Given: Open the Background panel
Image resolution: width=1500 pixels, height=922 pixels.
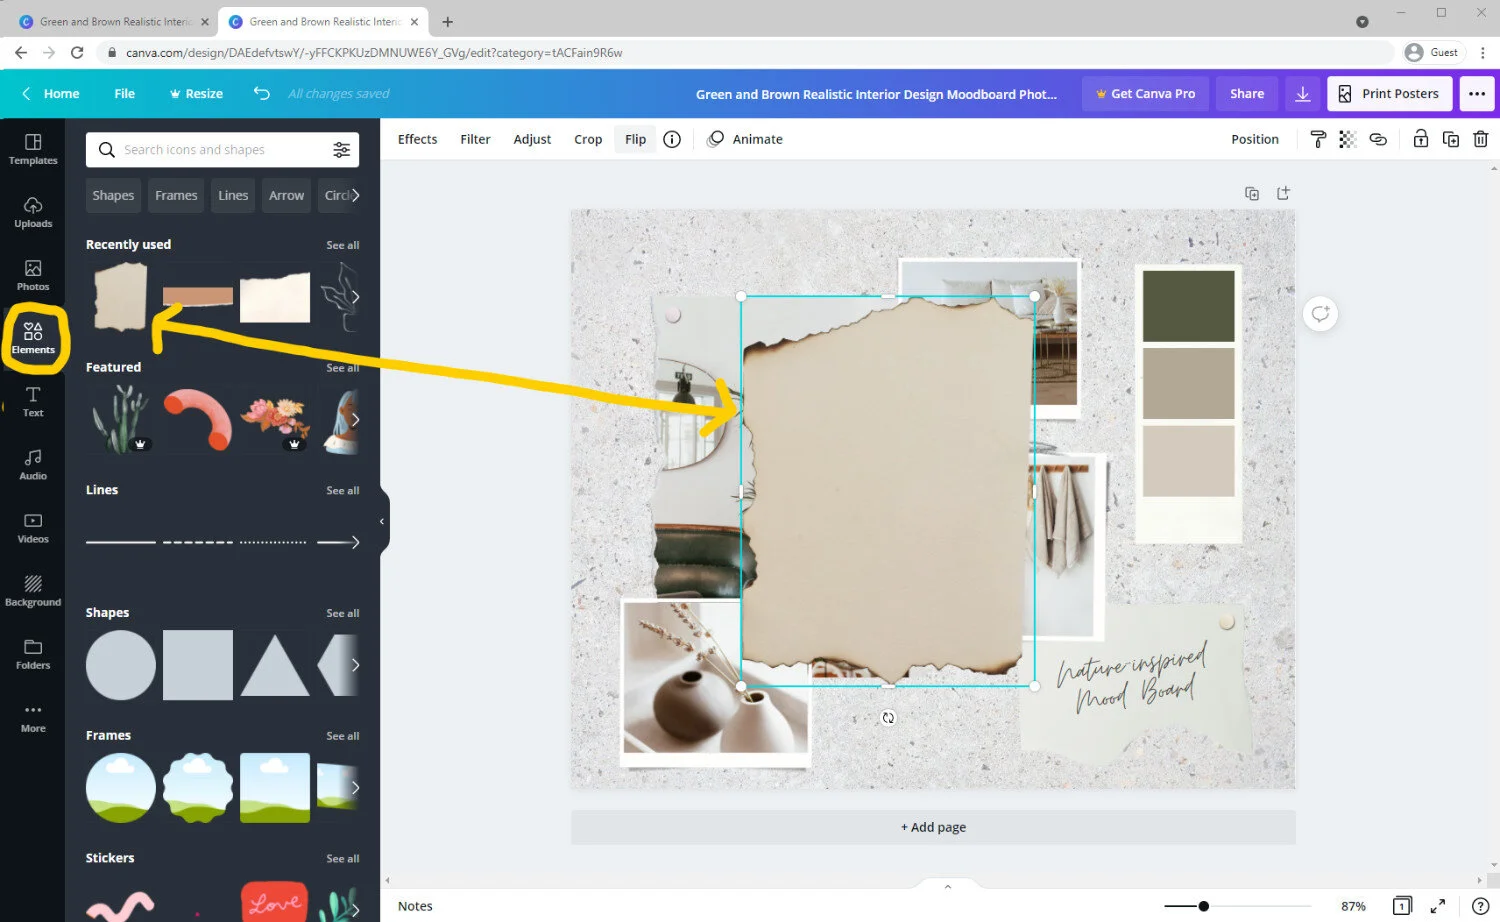Looking at the screenshot, I should (x=33, y=590).
